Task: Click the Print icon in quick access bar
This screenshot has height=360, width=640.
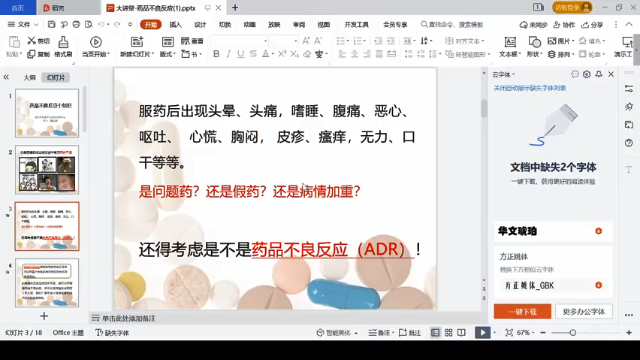Action: coord(76,24)
